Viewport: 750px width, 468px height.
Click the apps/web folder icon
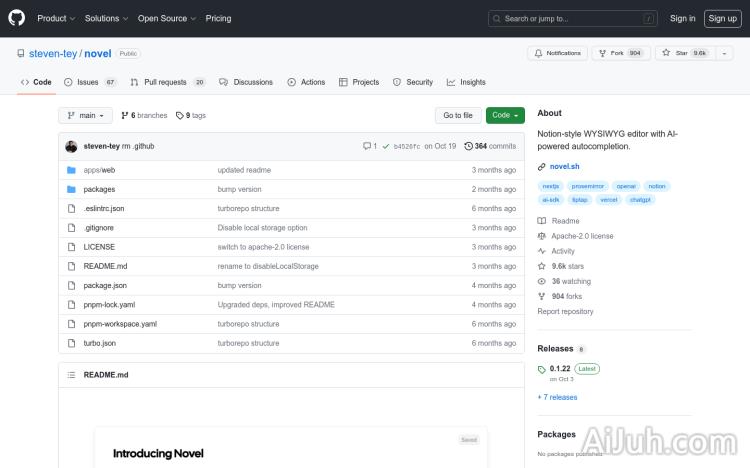pos(71,170)
